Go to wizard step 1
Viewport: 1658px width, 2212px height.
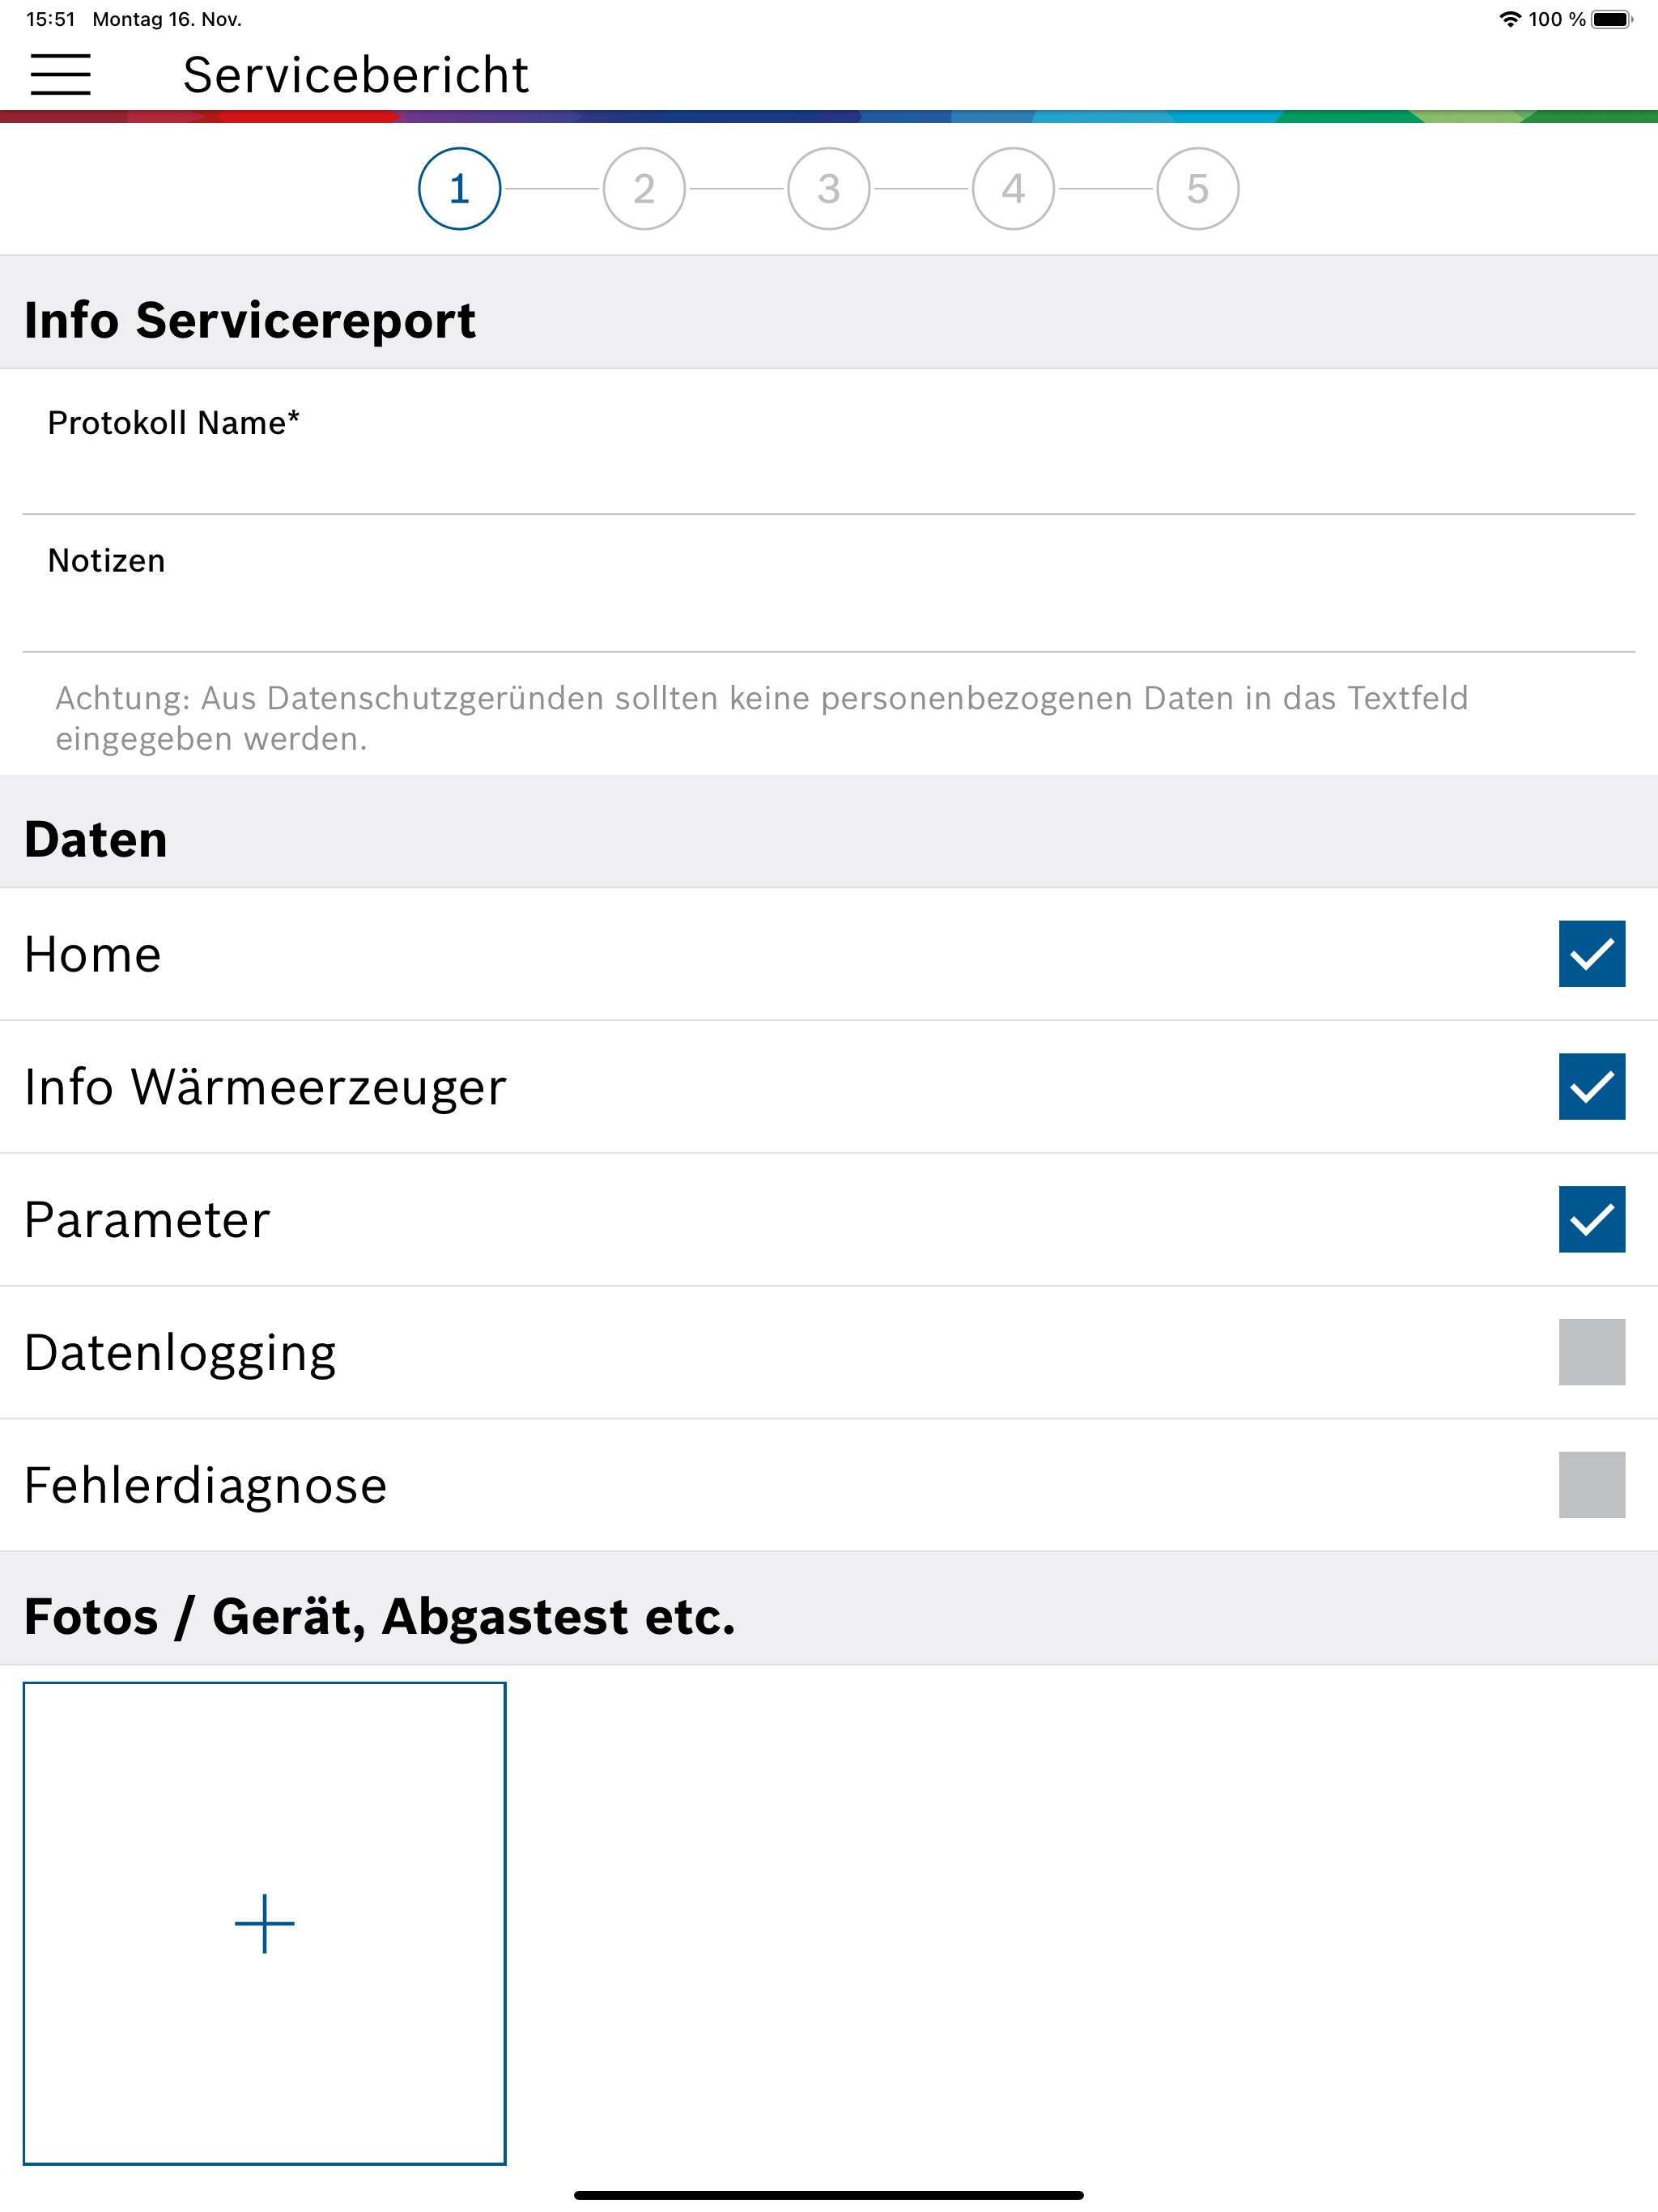click(x=459, y=189)
